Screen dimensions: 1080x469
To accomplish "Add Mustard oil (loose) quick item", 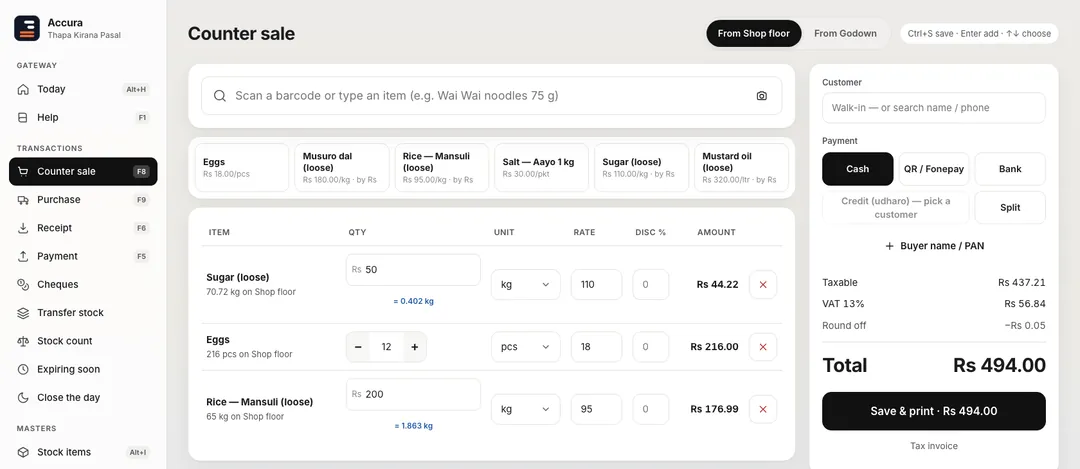I will (741, 167).
